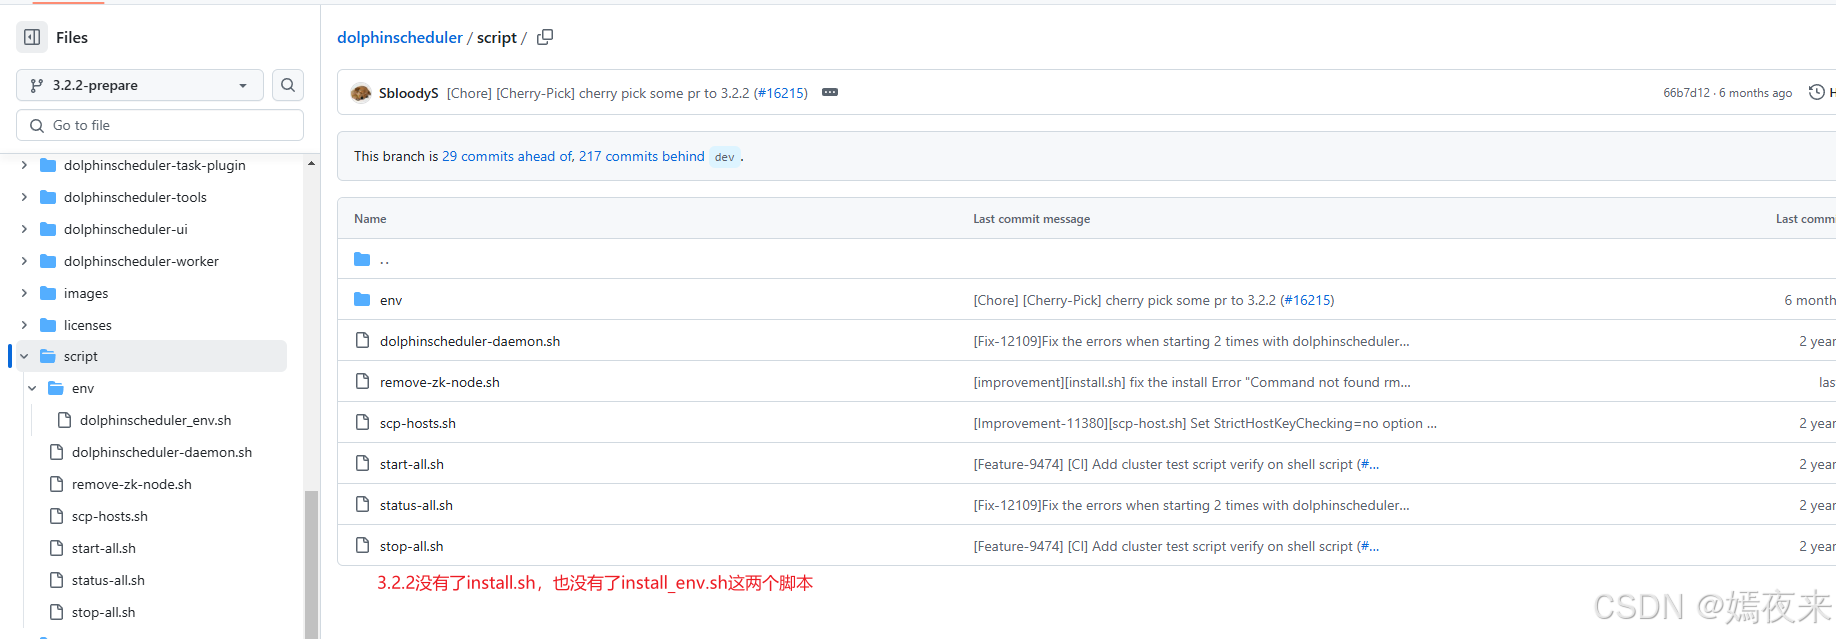Open env folder in file list
This screenshot has height=639, width=1836.
pyautogui.click(x=391, y=300)
